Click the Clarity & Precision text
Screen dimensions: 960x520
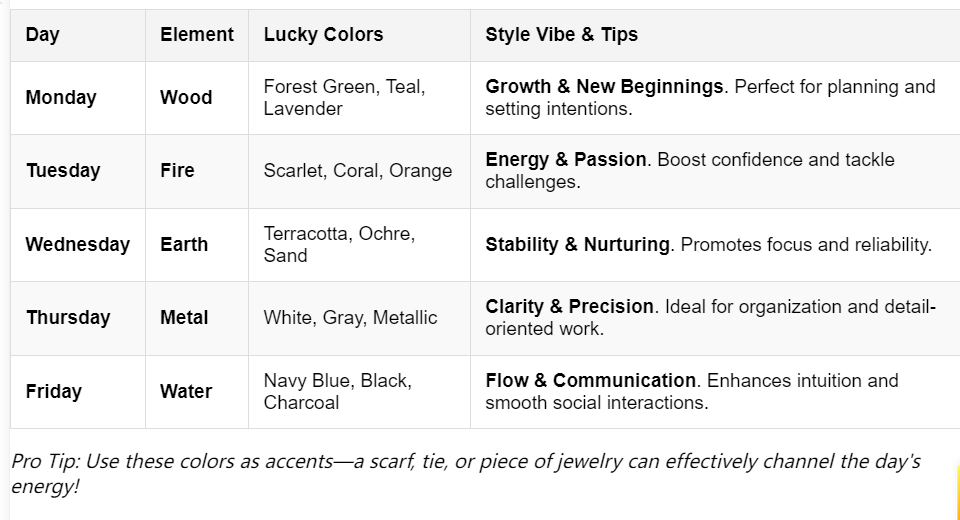[569, 306]
